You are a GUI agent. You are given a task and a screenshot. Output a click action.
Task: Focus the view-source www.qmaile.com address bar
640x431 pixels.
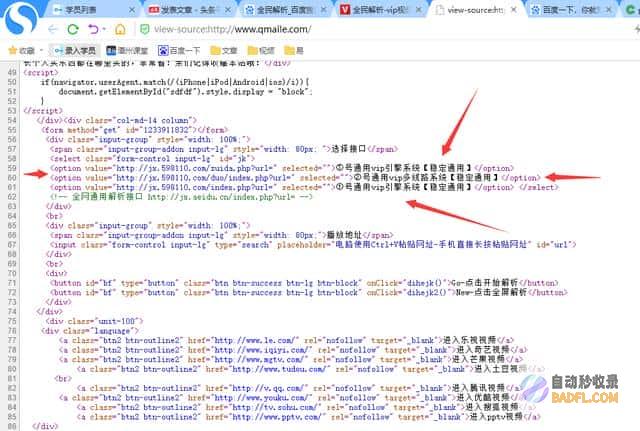[x=233, y=29]
